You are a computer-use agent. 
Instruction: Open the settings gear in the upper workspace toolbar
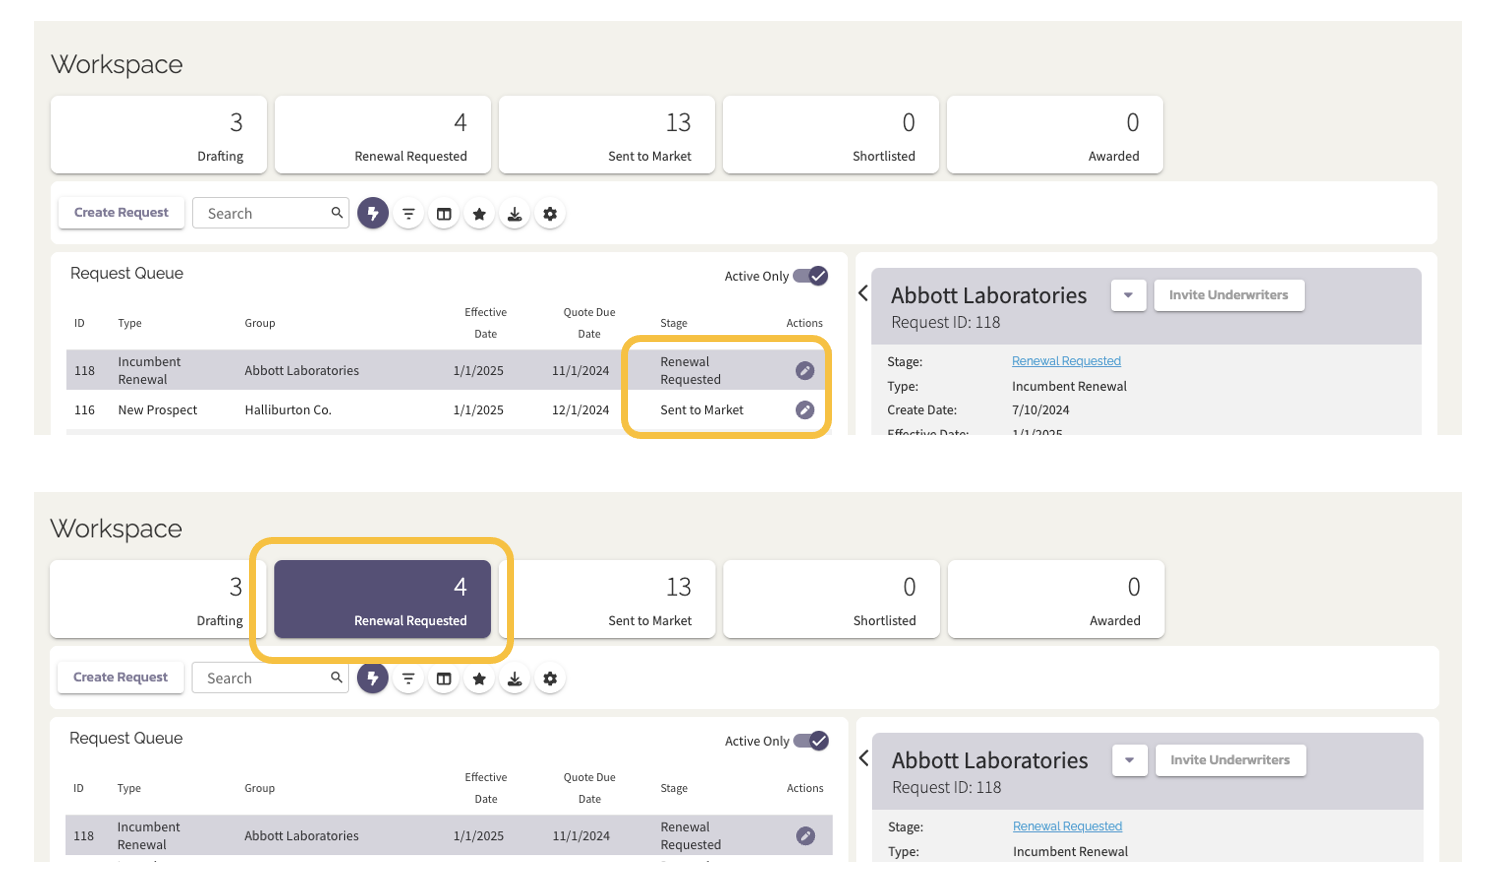pos(550,214)
